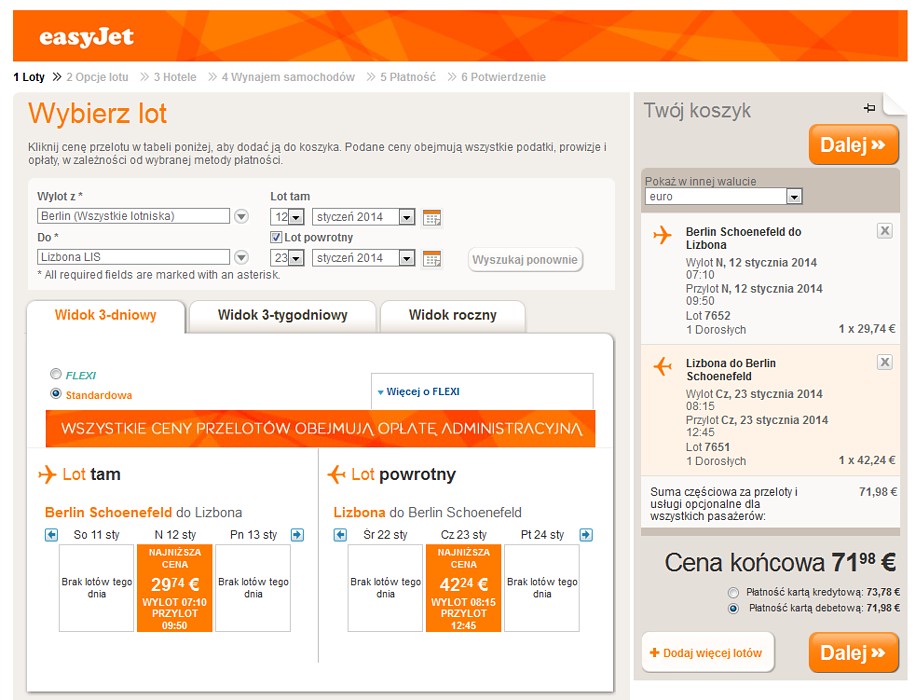
Task: Click the pin icon in Twój koszyk header
Action: [x=869, y=108]
